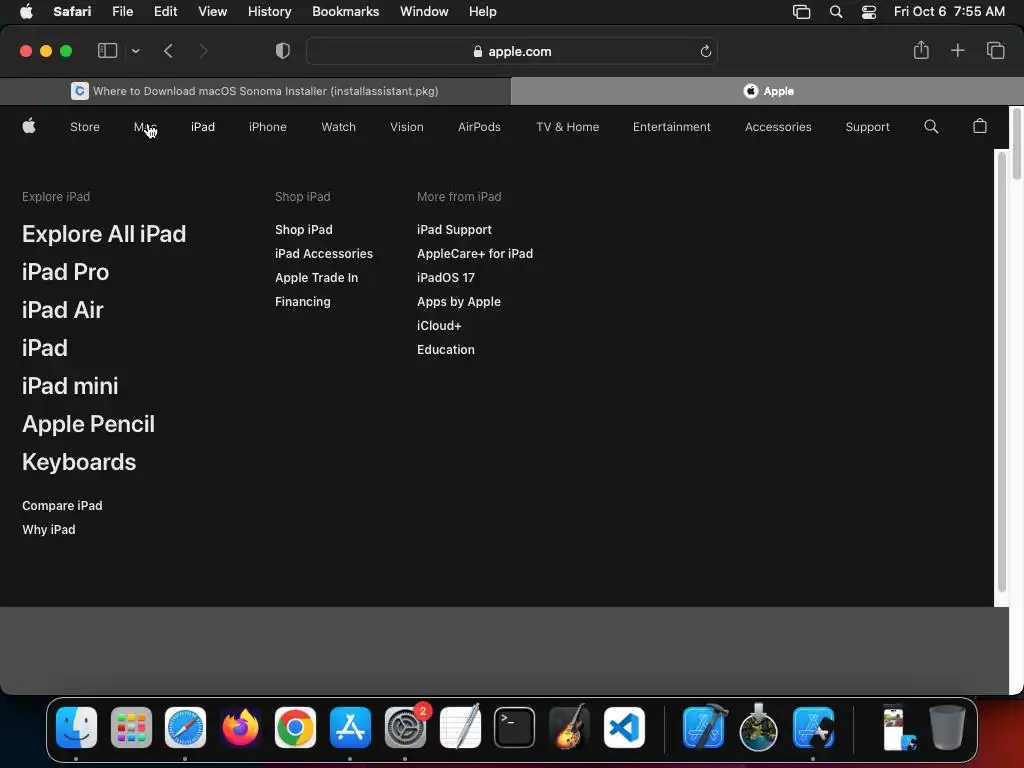Image resolution: width=1024 pixels, height=768 pixels.
Task: Open the Mac navigation item
Action: [145, 127]
